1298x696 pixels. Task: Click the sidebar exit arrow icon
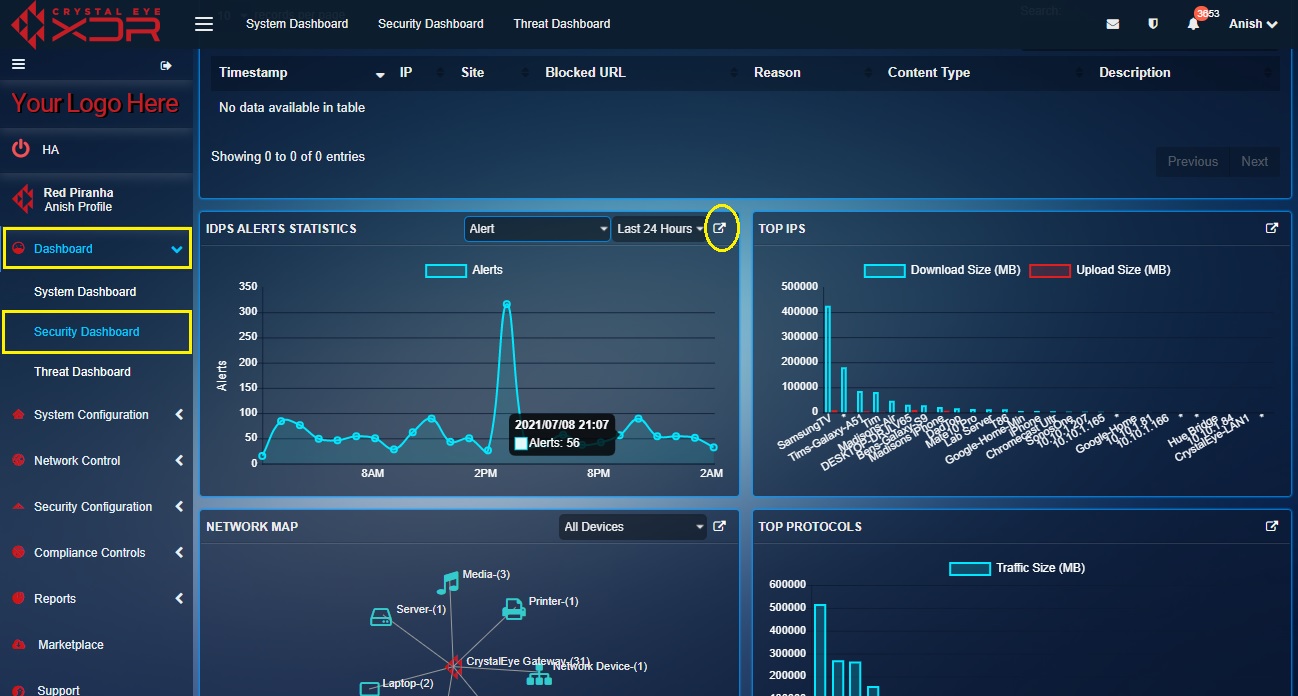coord(166,65)
